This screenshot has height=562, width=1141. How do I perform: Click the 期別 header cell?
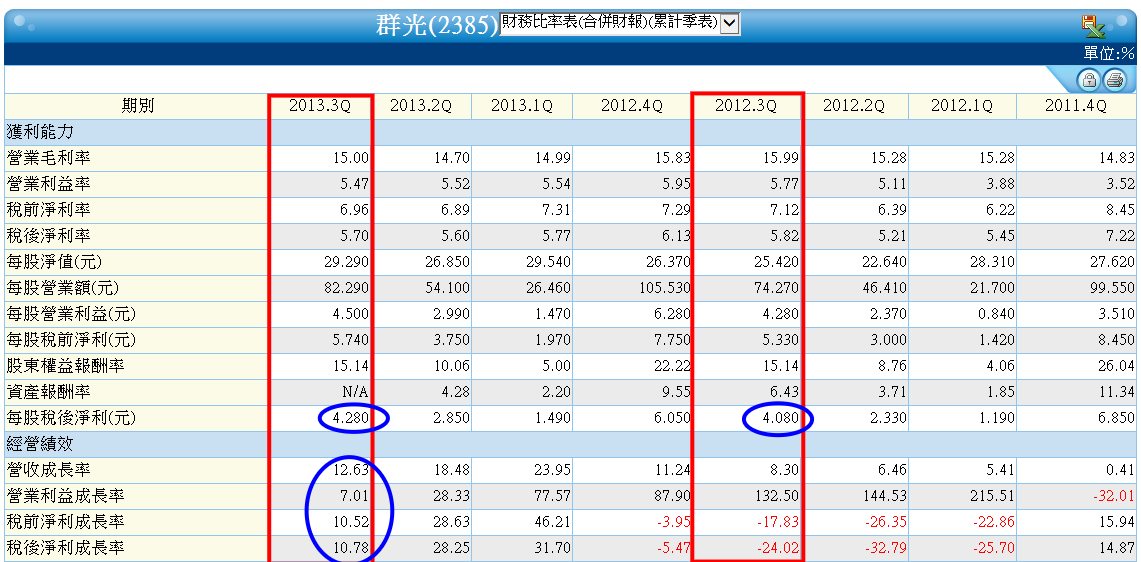pyautogui.click(x=137, y=106)
